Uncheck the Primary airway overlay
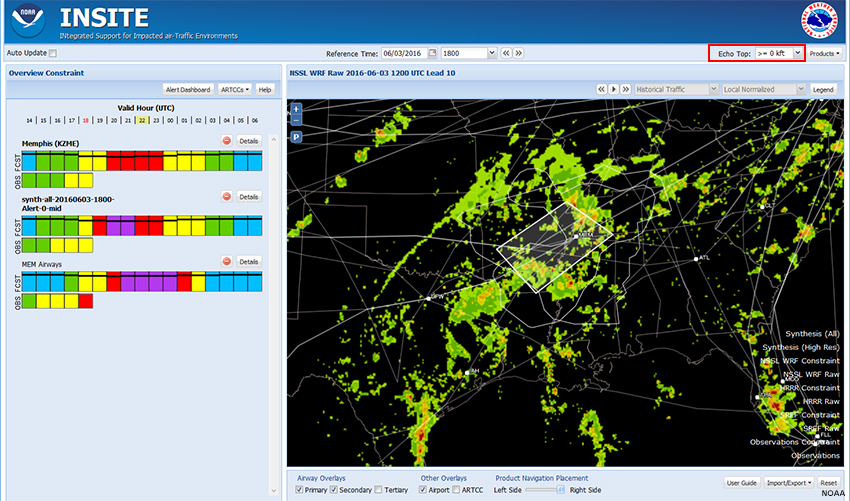The height and width of the screenshot is (501, 850). coord(299,490)
